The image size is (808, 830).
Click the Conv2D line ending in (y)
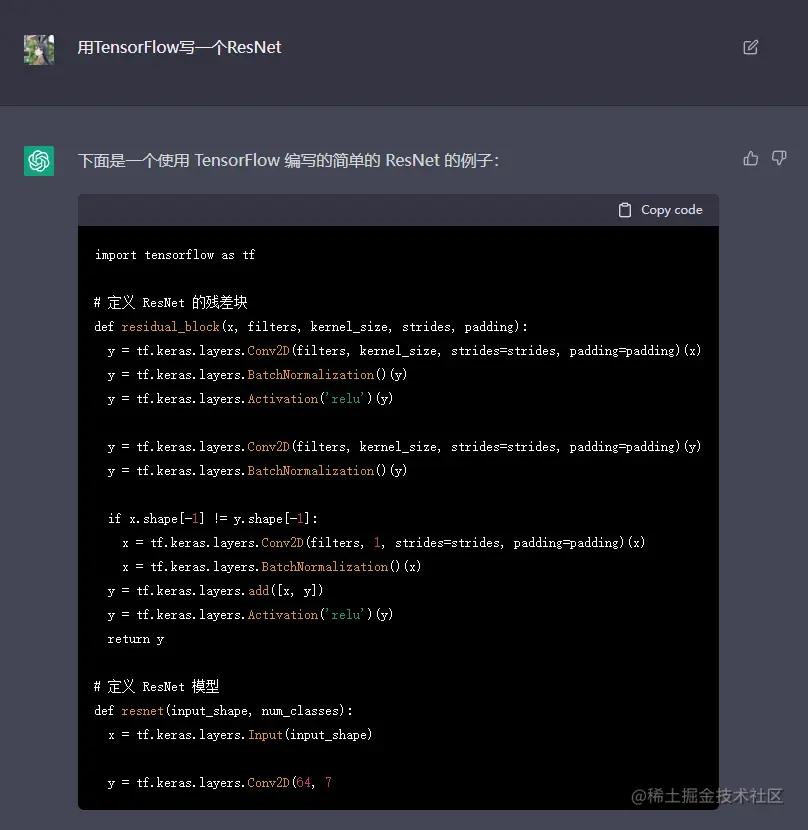(x=405, y=447)
